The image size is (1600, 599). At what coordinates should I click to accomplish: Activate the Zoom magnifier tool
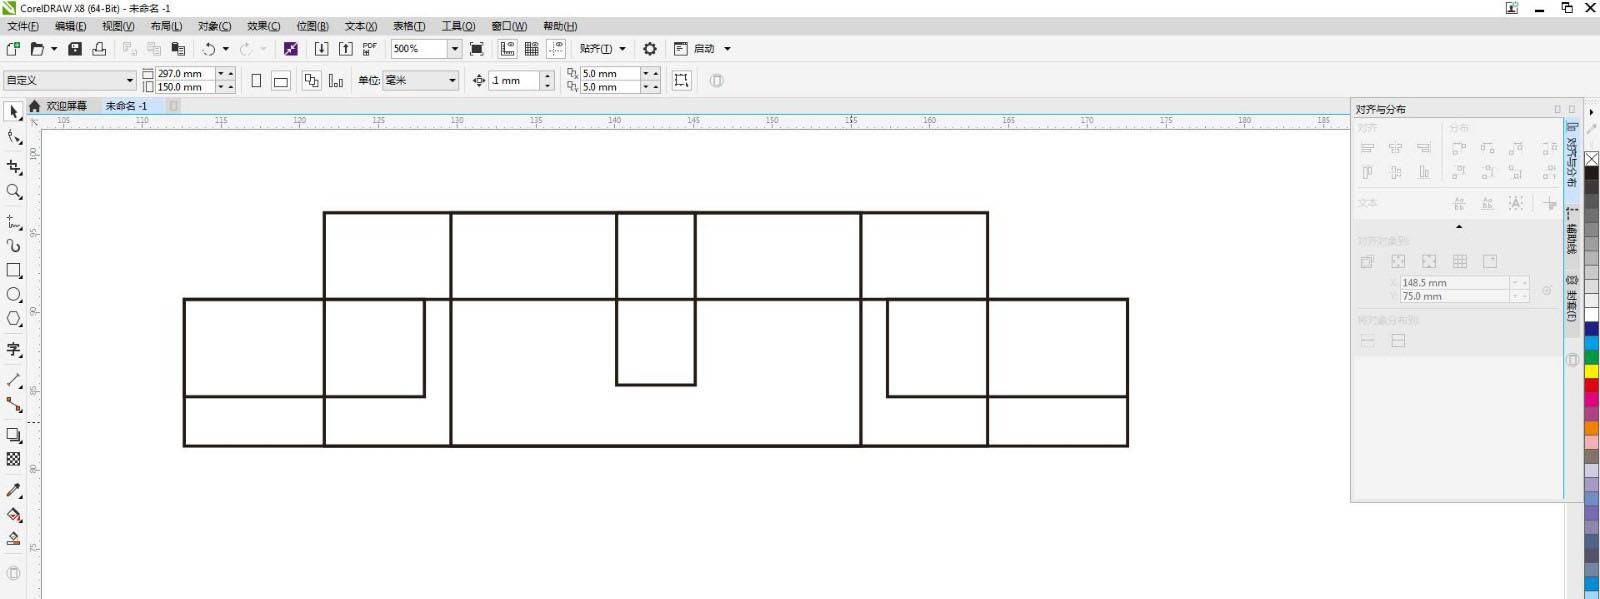14,191
